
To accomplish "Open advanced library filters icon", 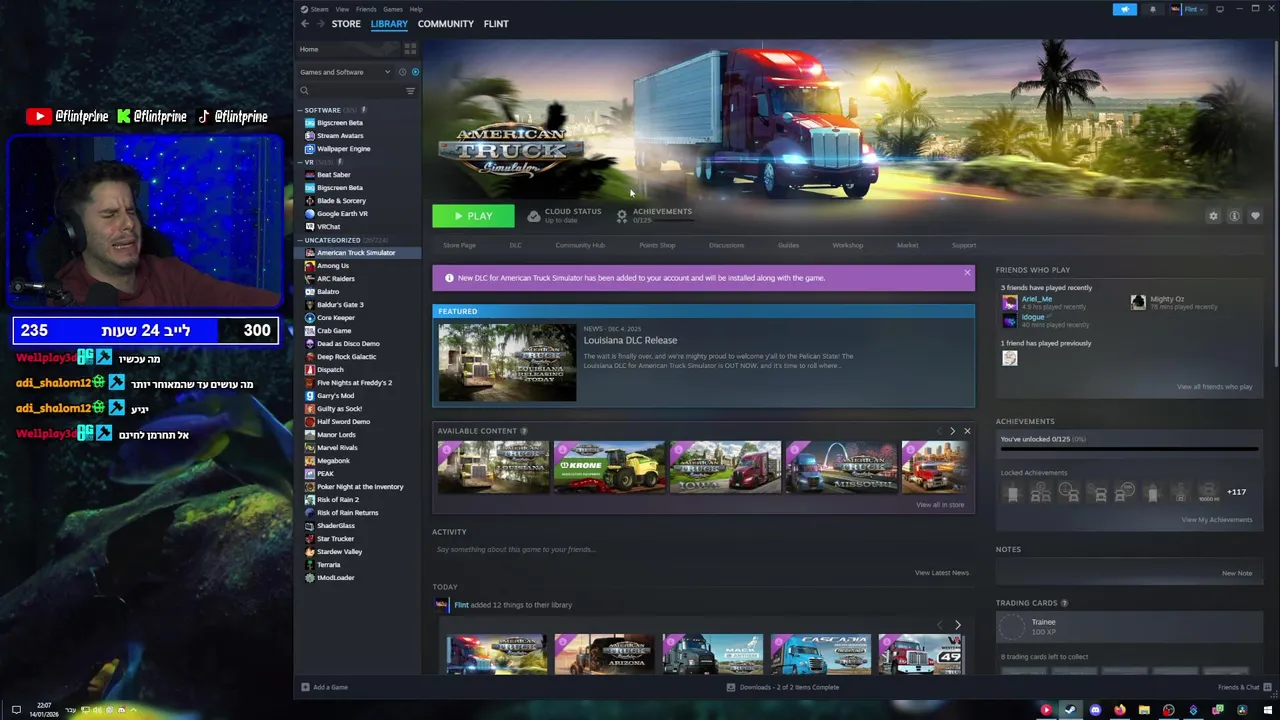I will coord(410,91).
